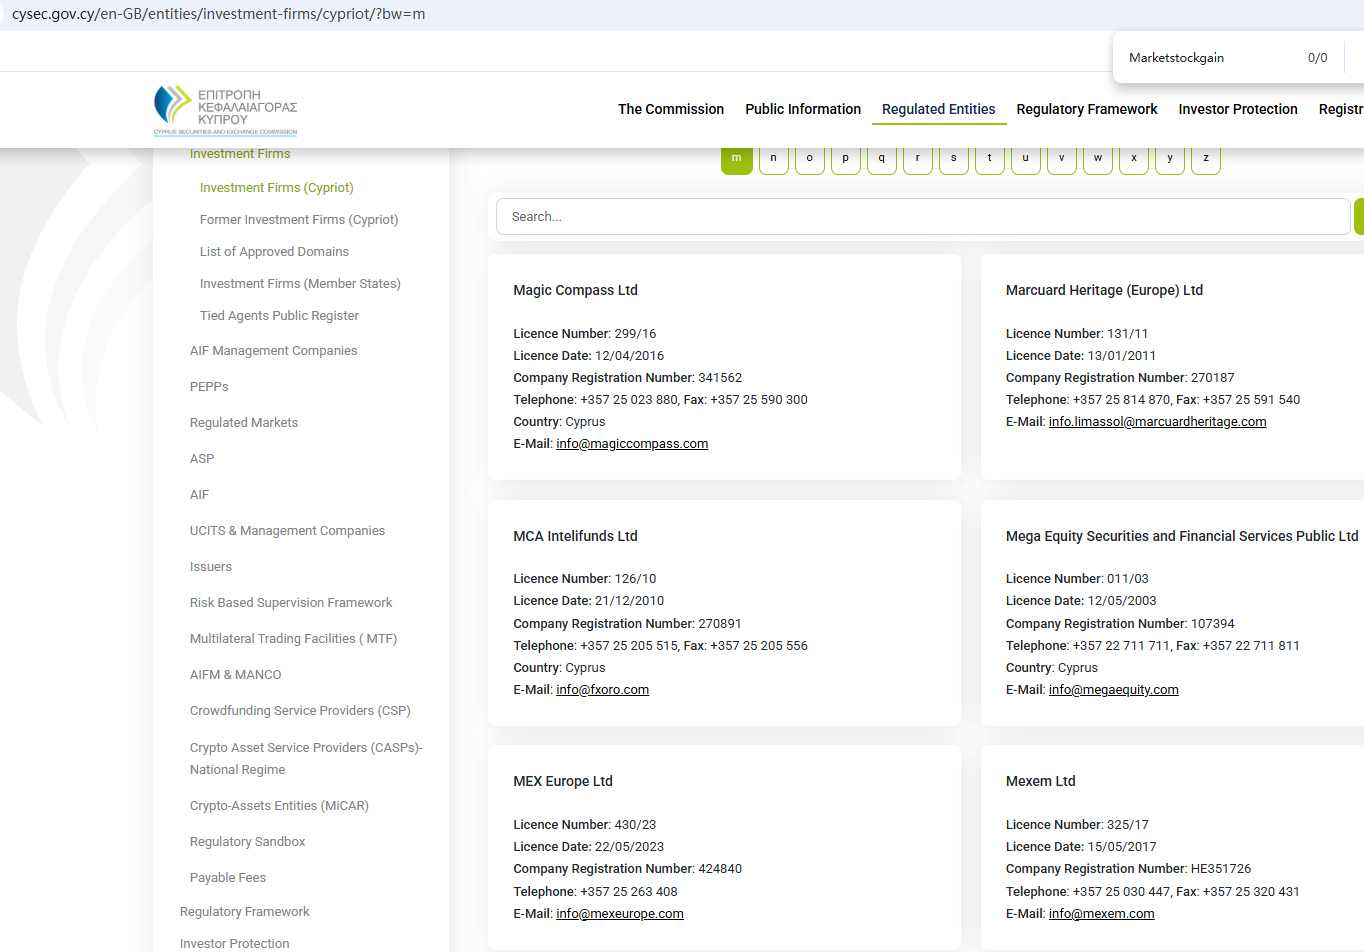Open List of Approved Domains
This screenshot has height=952, width=1364.
pyautogui.click(x=274, y=252)
